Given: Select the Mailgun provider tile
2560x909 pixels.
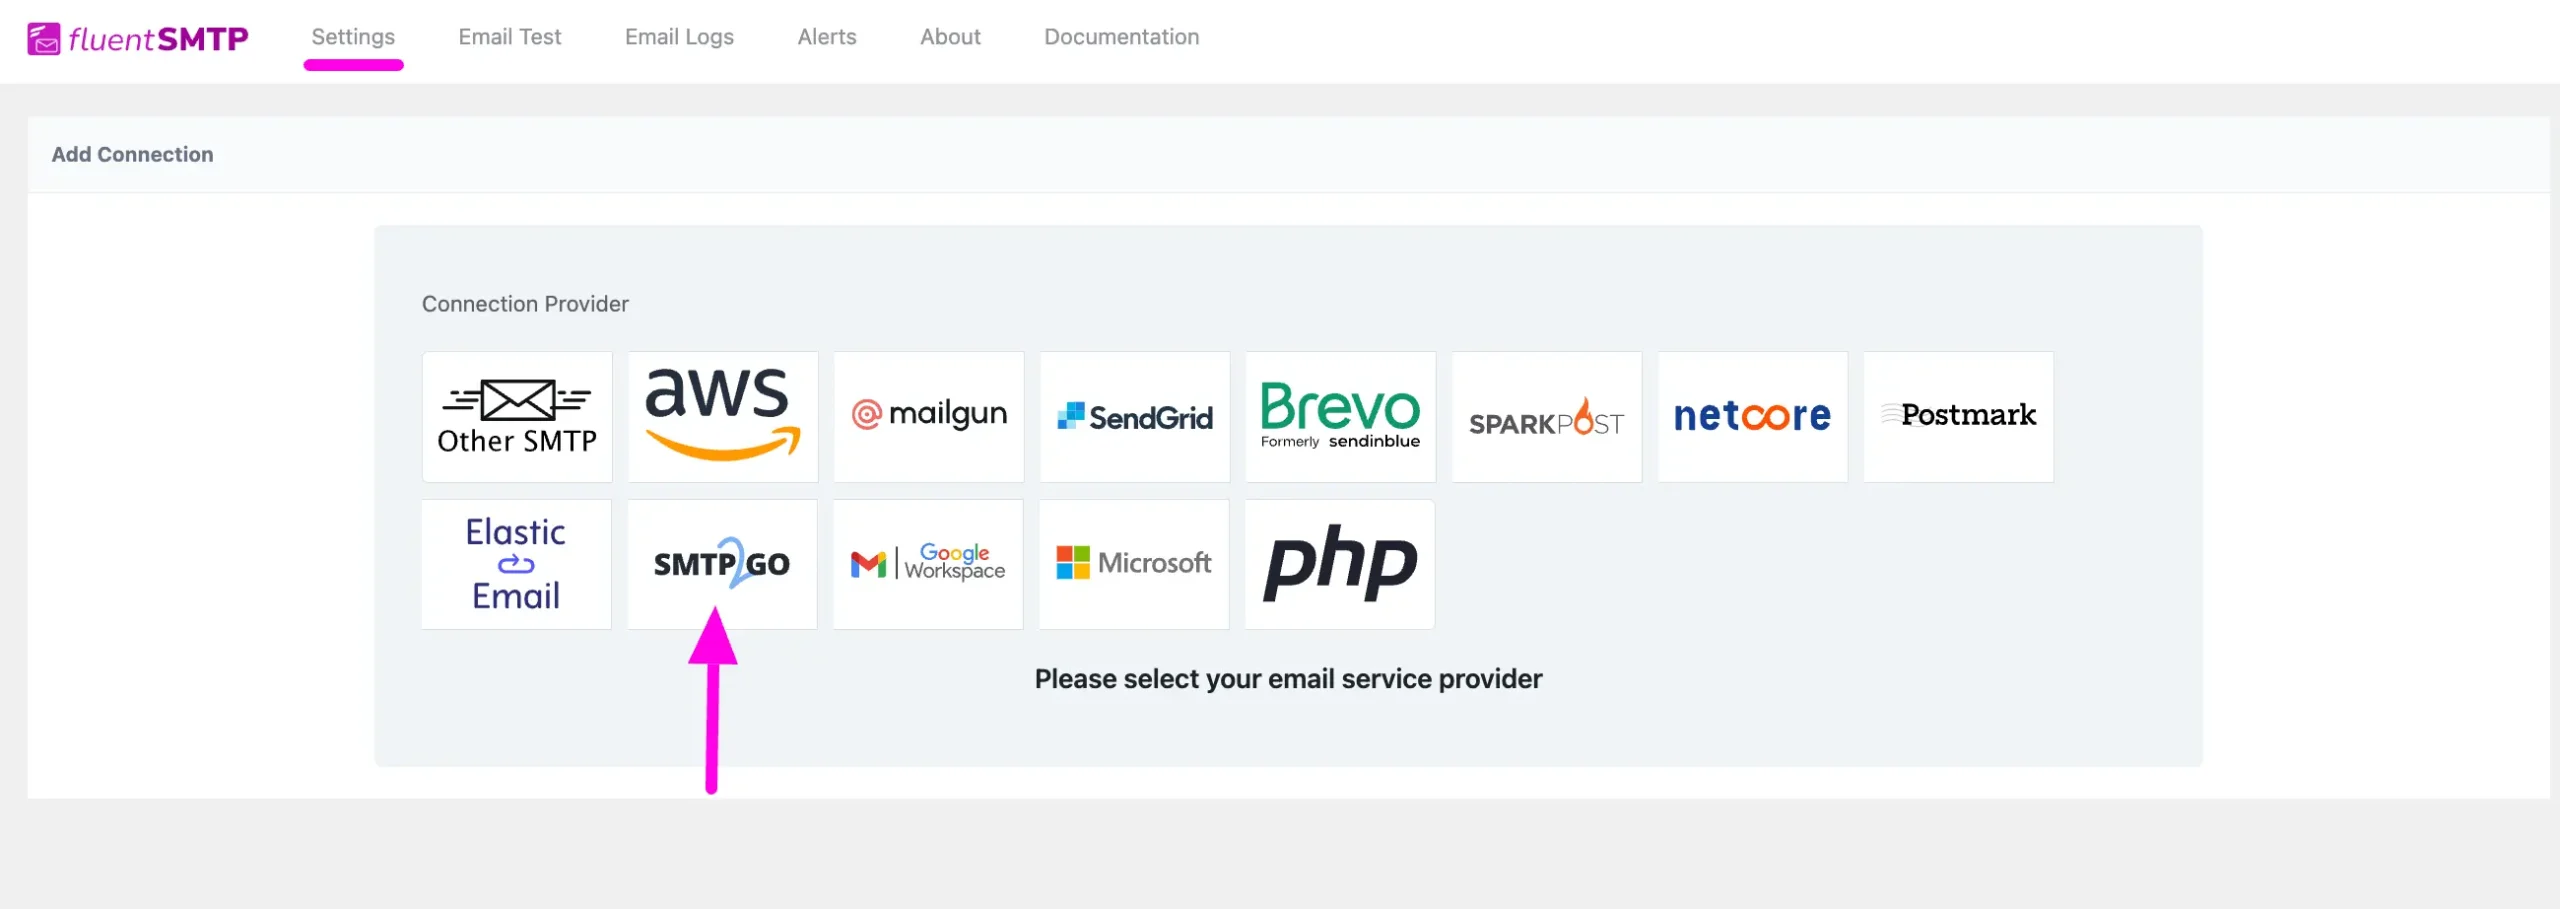Looking at the screenshot, I should [929, 416].
